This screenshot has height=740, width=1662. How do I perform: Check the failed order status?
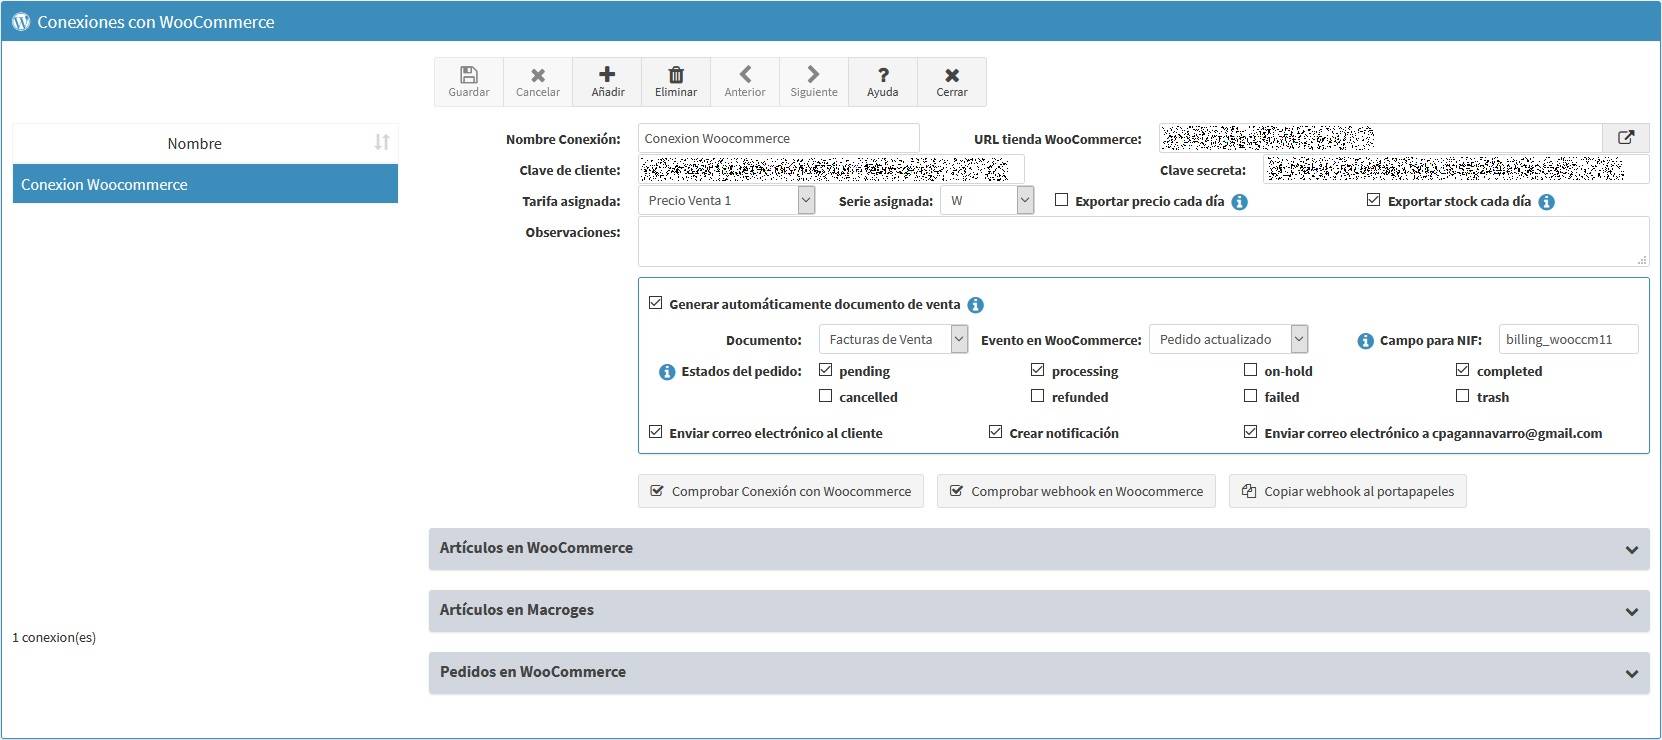[1251, 396]
